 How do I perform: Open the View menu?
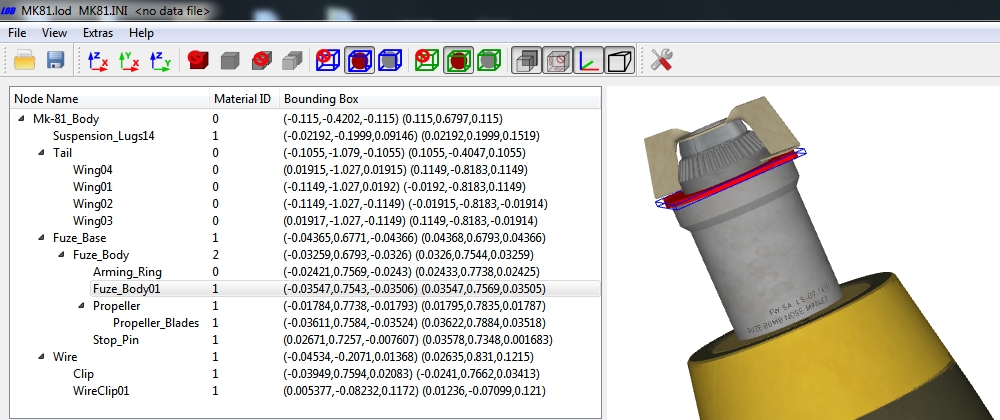point(54,33)
